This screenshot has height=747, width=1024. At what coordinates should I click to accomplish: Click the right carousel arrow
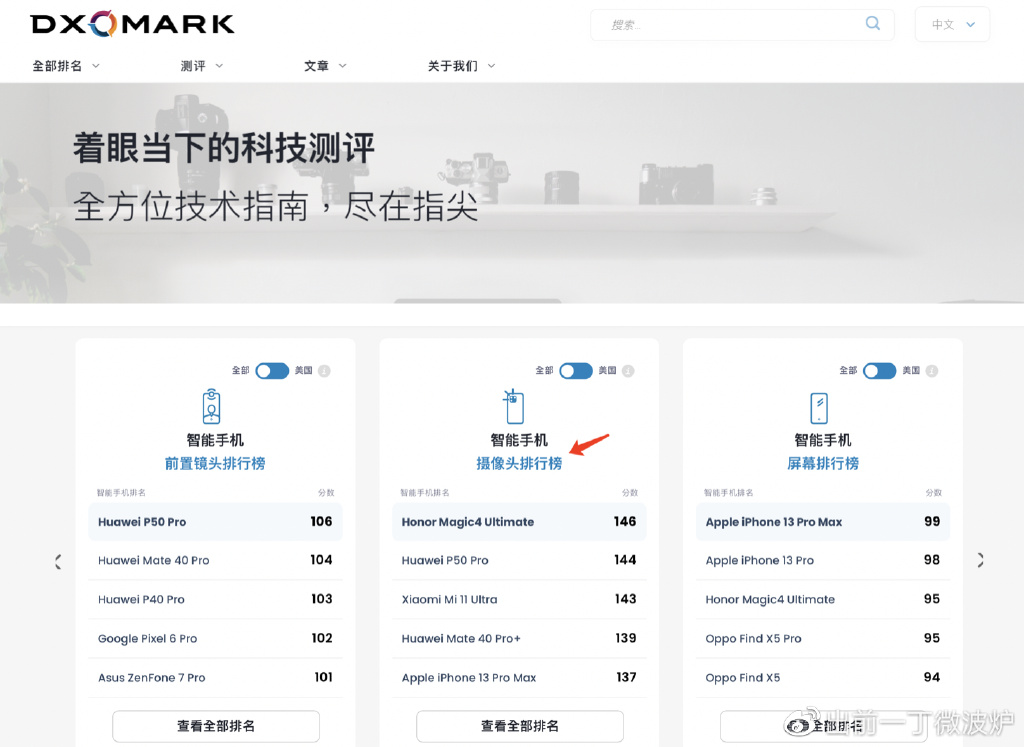(x=980, y=561)
